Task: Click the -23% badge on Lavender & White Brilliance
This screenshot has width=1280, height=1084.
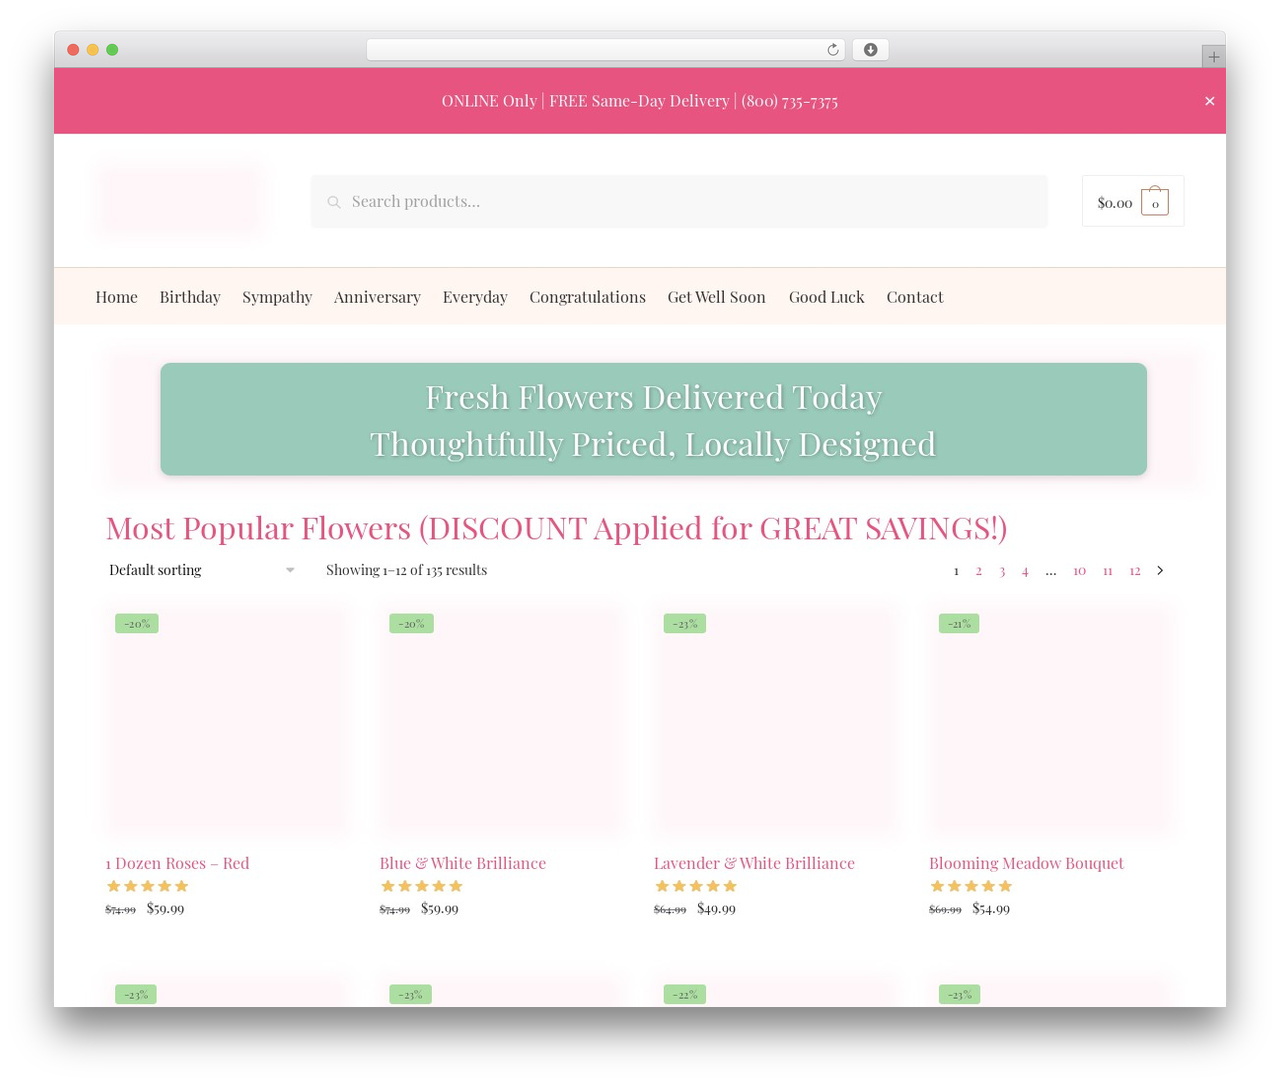Action: (x=685, y=623)
